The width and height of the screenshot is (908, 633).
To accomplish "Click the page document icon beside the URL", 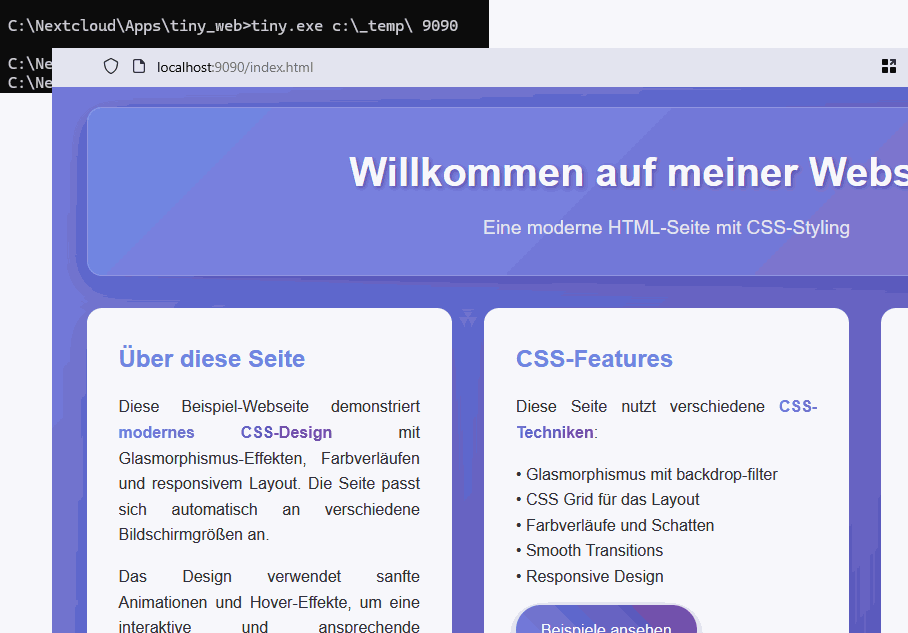I will click(x=139, y=67).
